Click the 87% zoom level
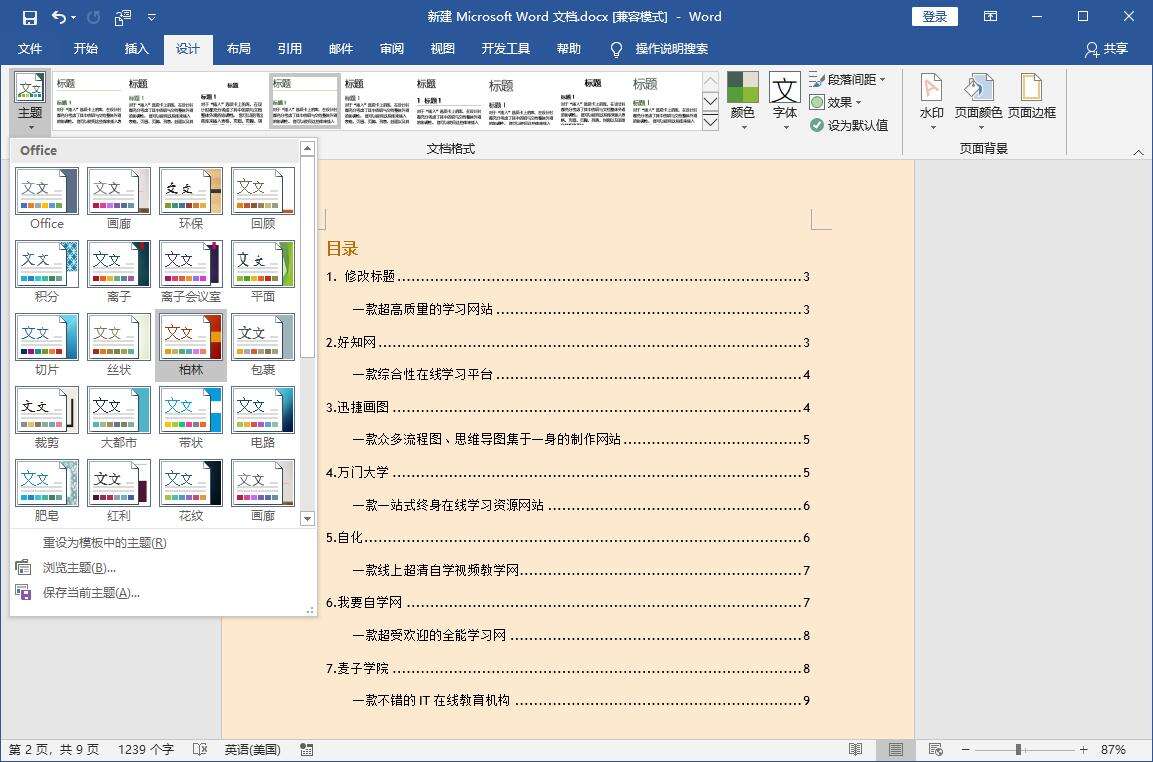This screenshot has height=762, width=1153. (1113, 749)
